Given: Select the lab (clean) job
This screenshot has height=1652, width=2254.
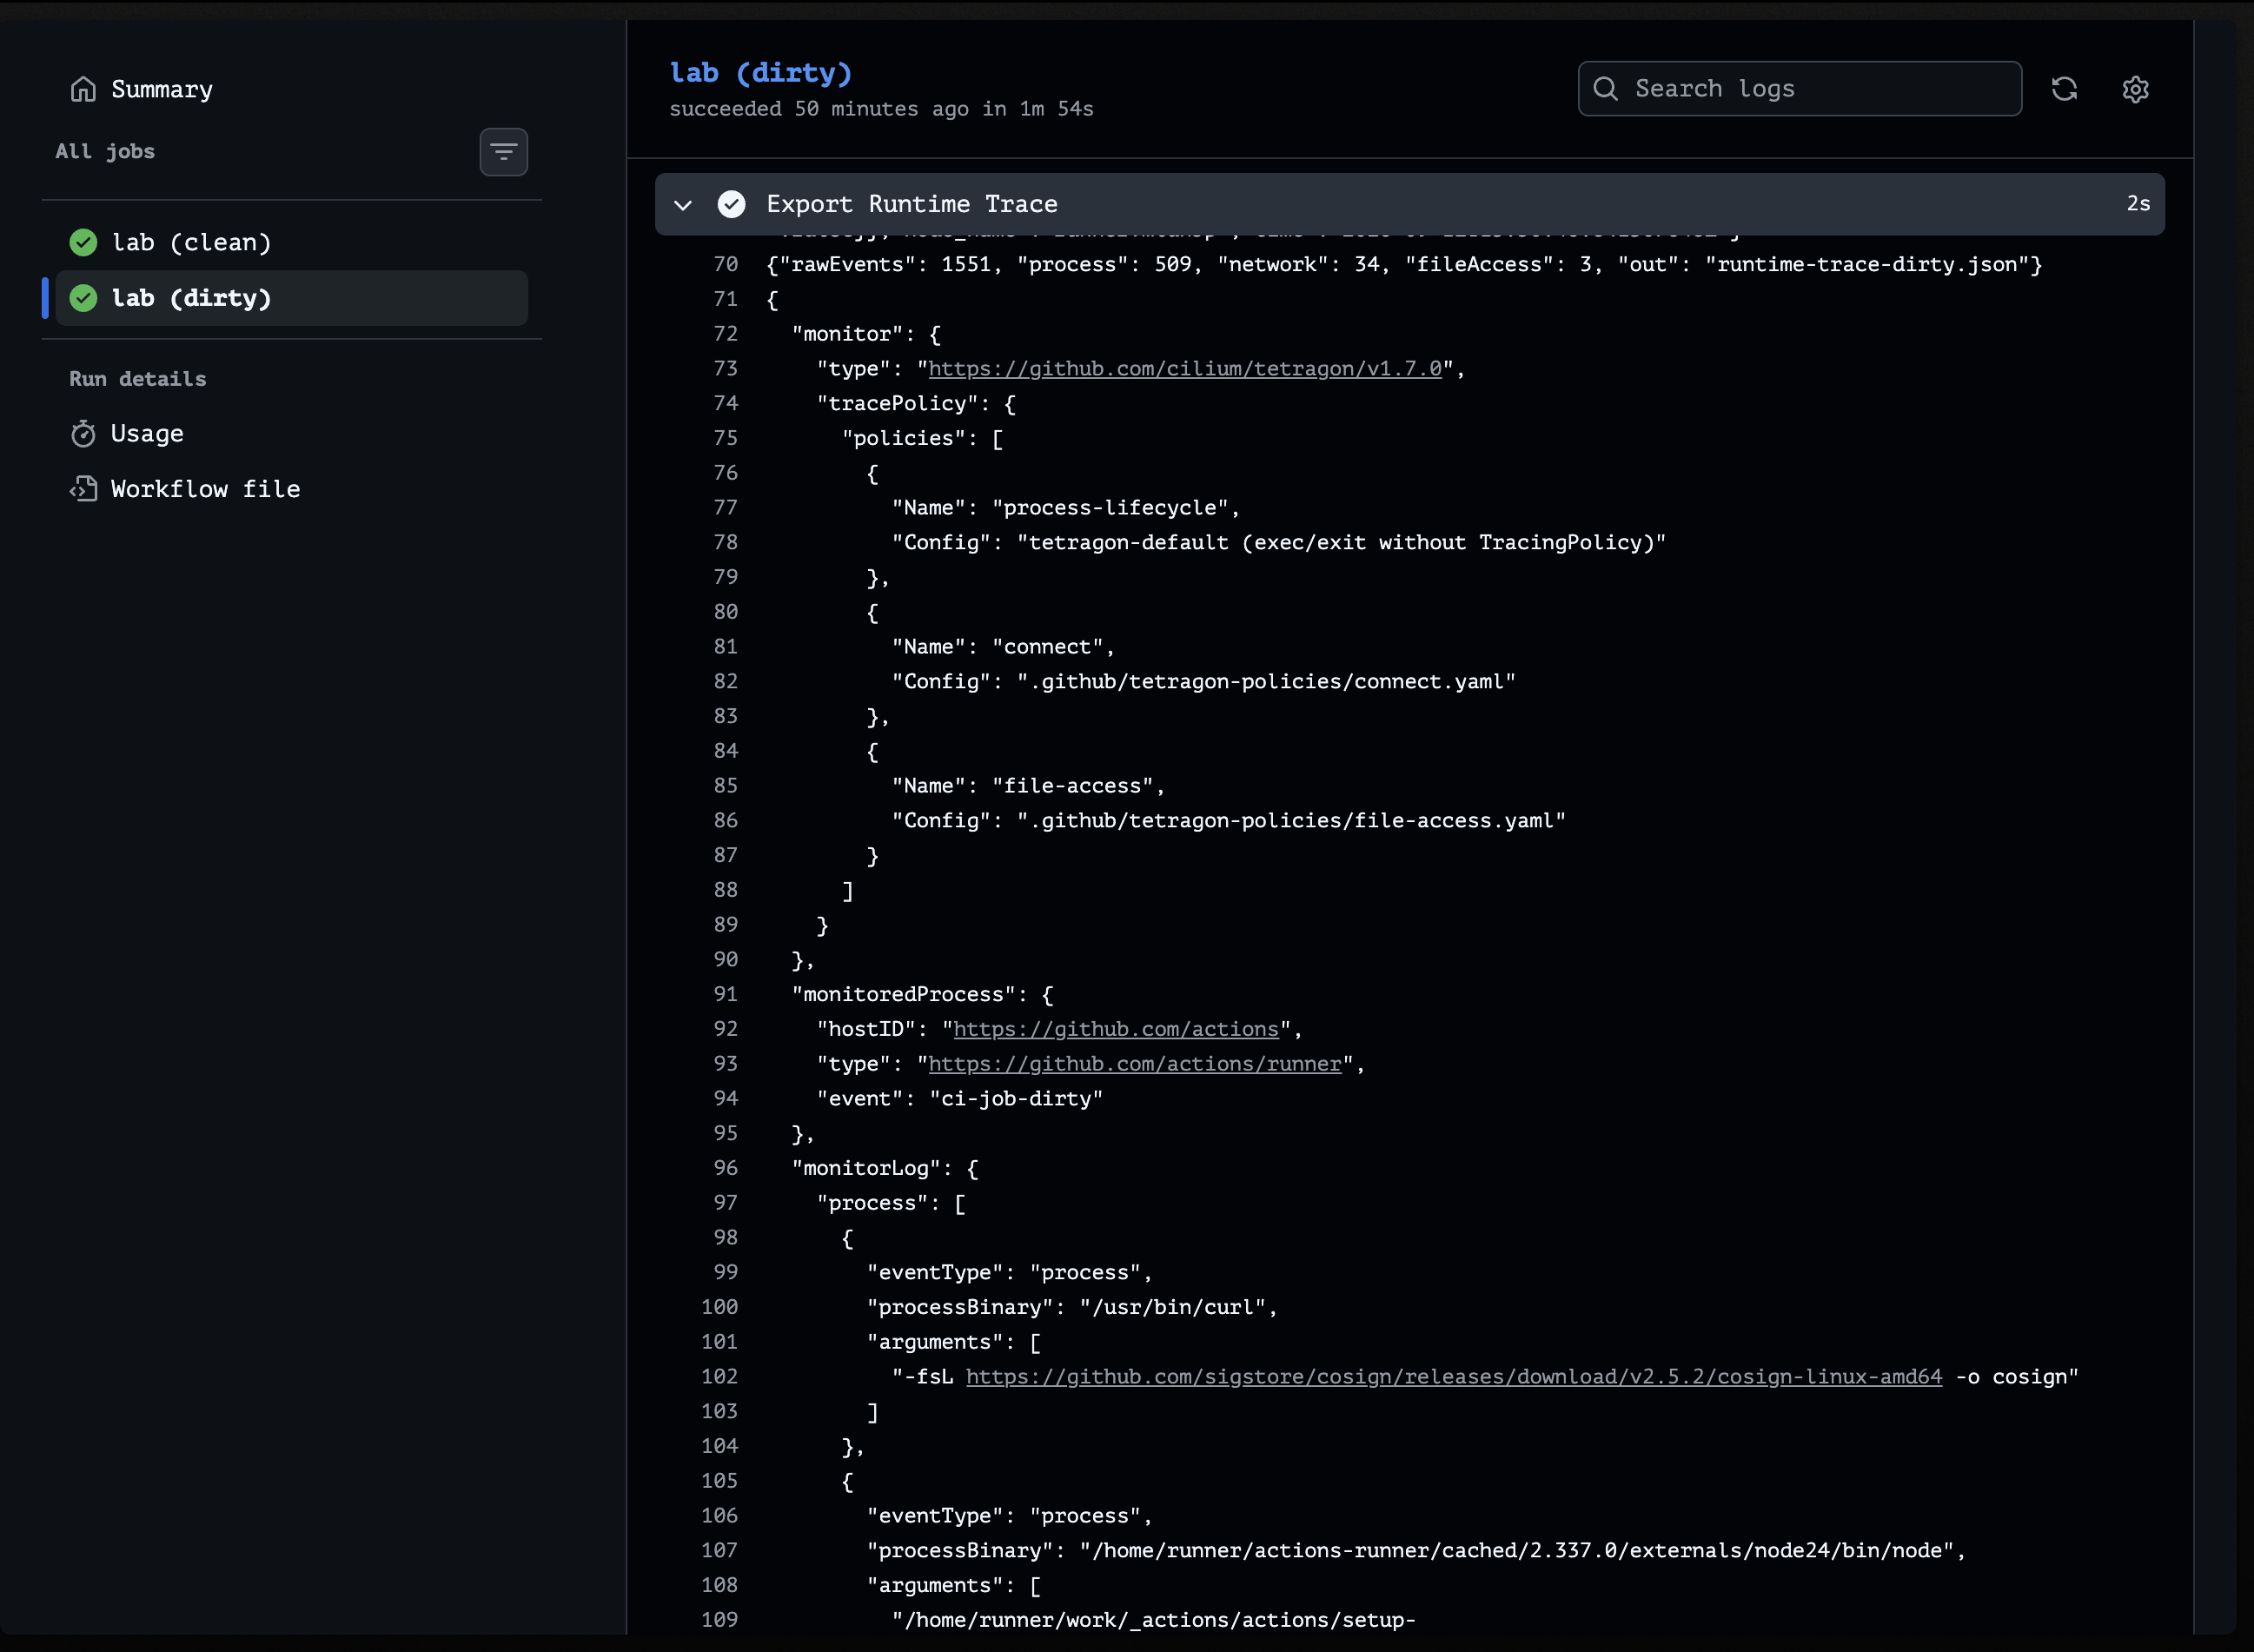Looking at the screenshot, I should 291,242.
